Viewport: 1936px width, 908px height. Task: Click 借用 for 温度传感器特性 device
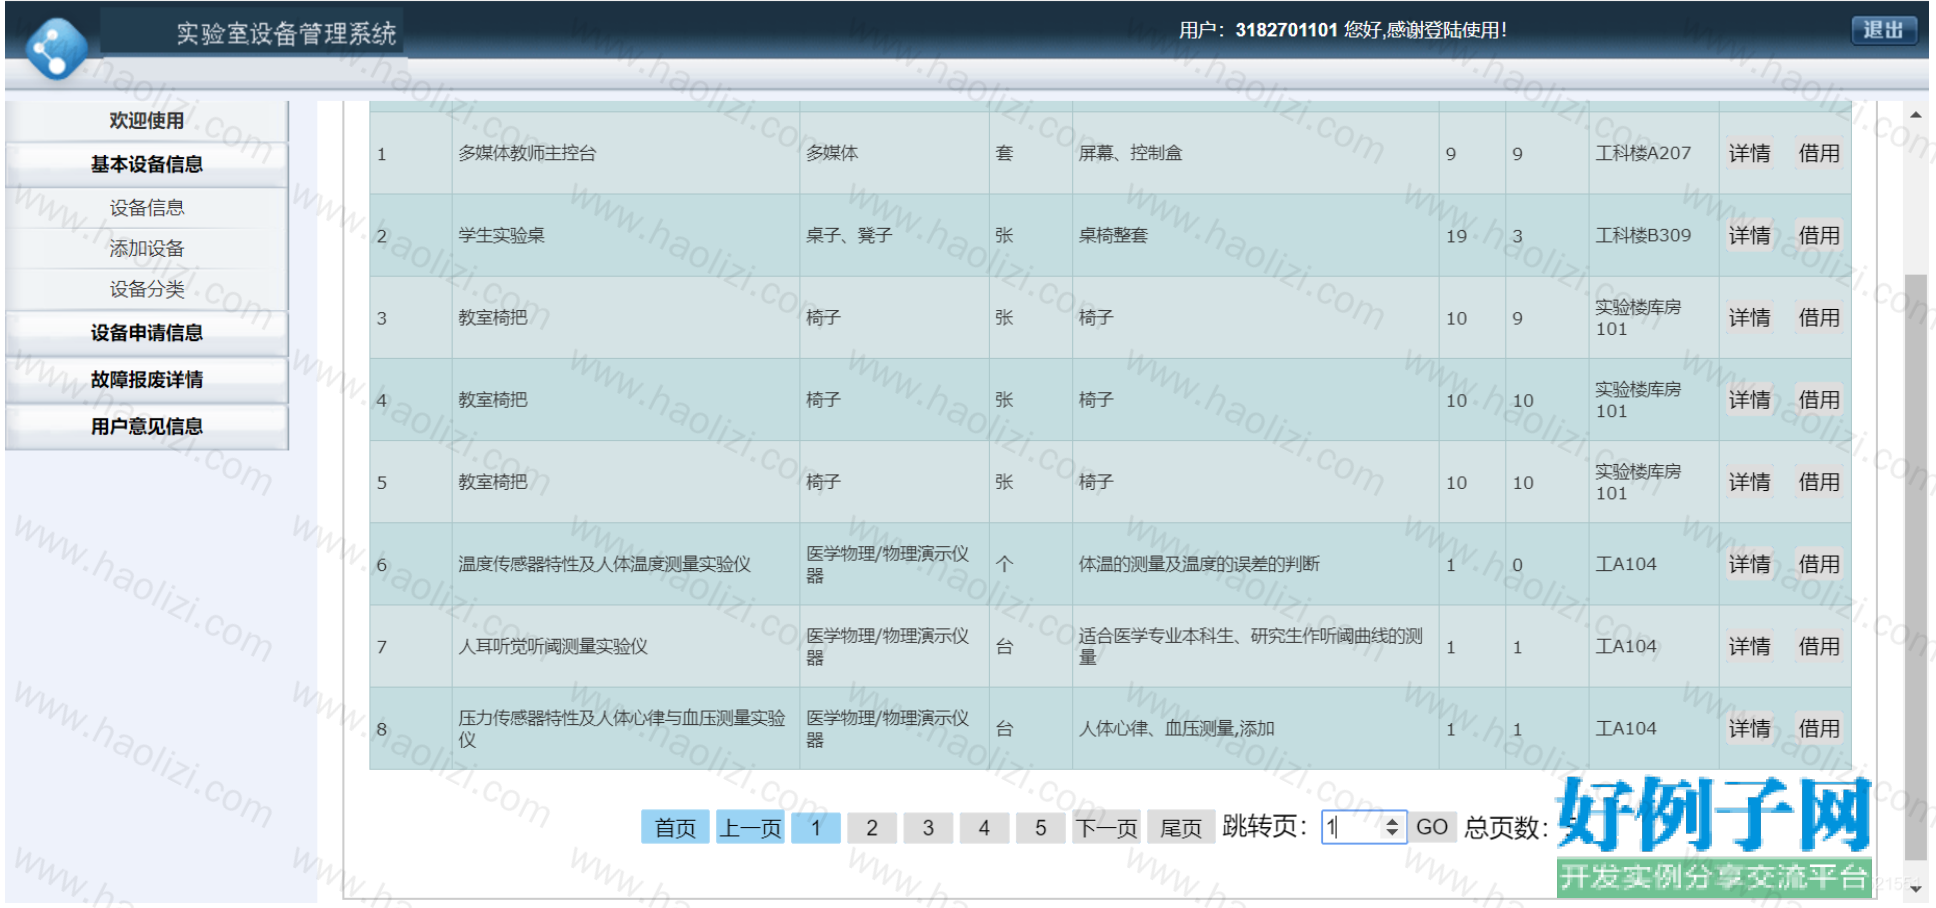(x=1819, y=564)
